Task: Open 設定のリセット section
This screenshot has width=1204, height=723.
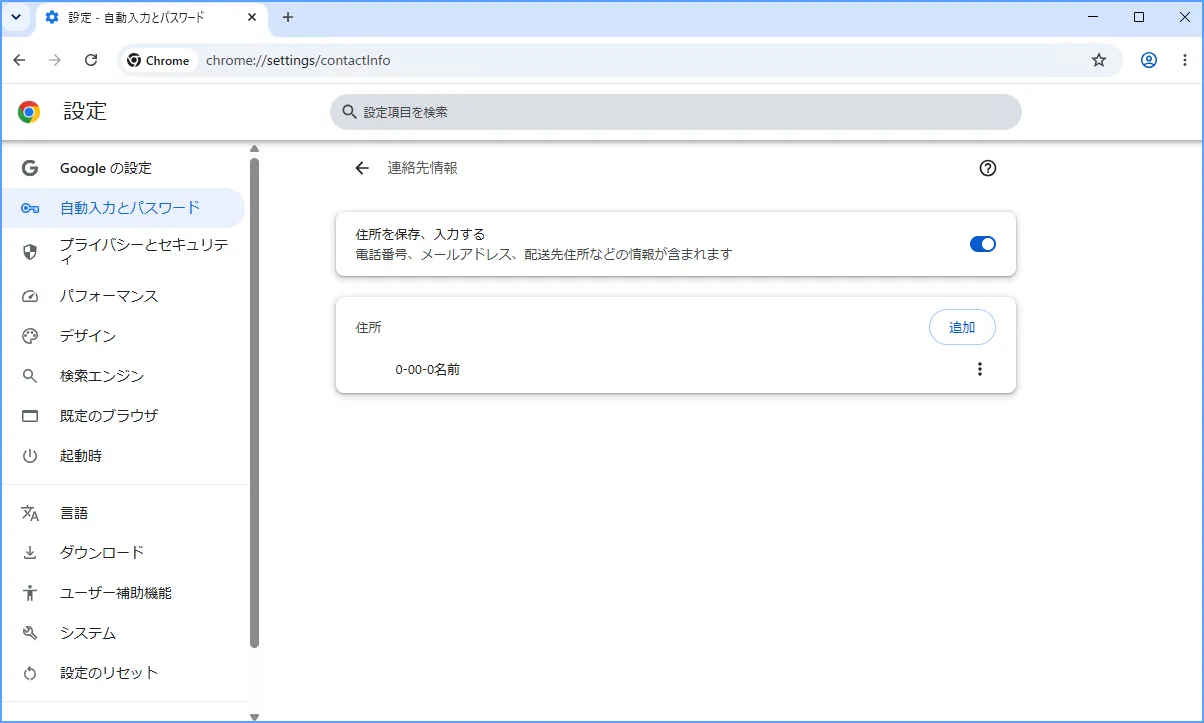Action: point(123,673)
